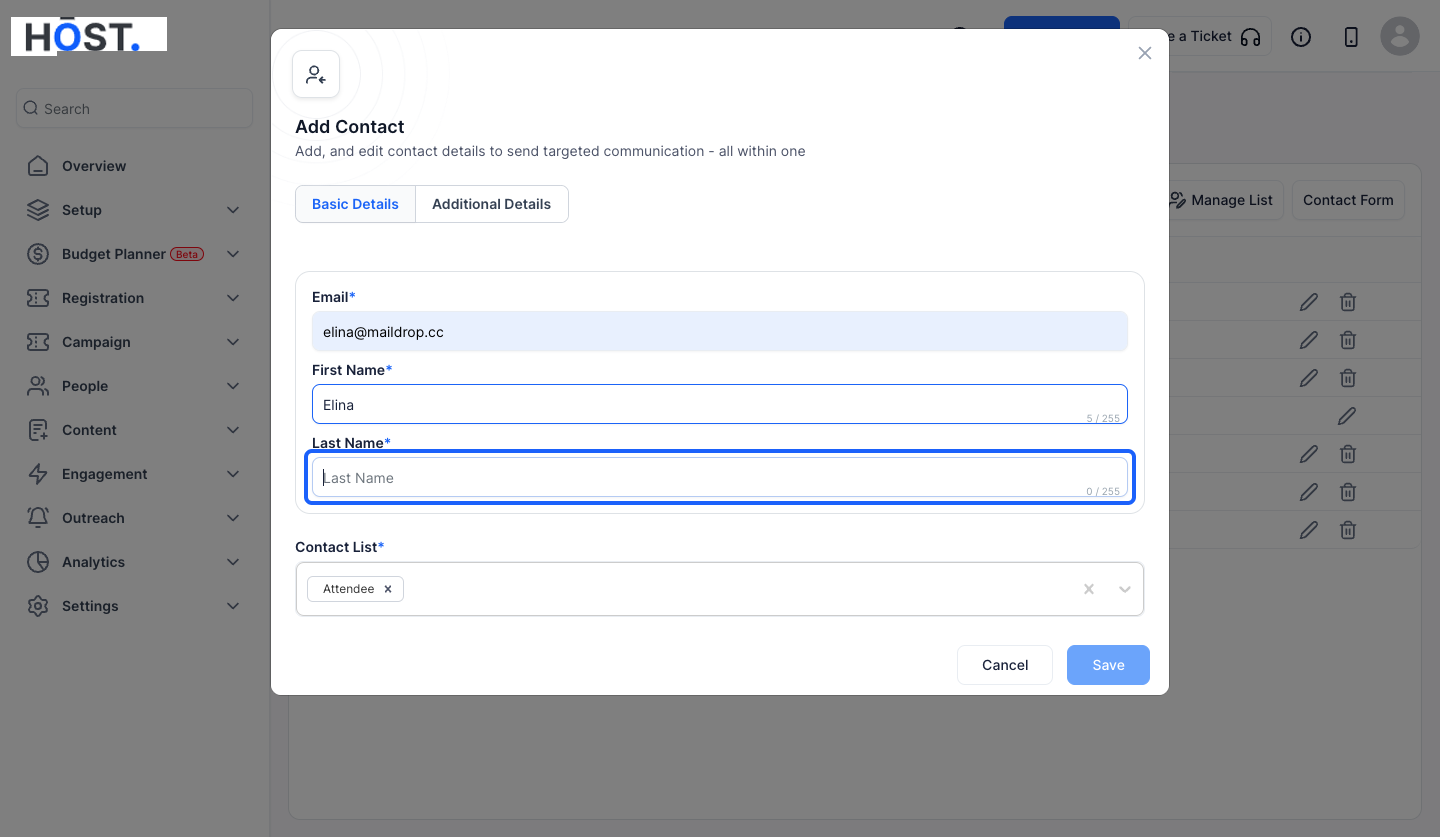The width and height of the screenshot is (1440, 837).
Task: Click the Settings gear icon
Action: [x=38, y=606]
